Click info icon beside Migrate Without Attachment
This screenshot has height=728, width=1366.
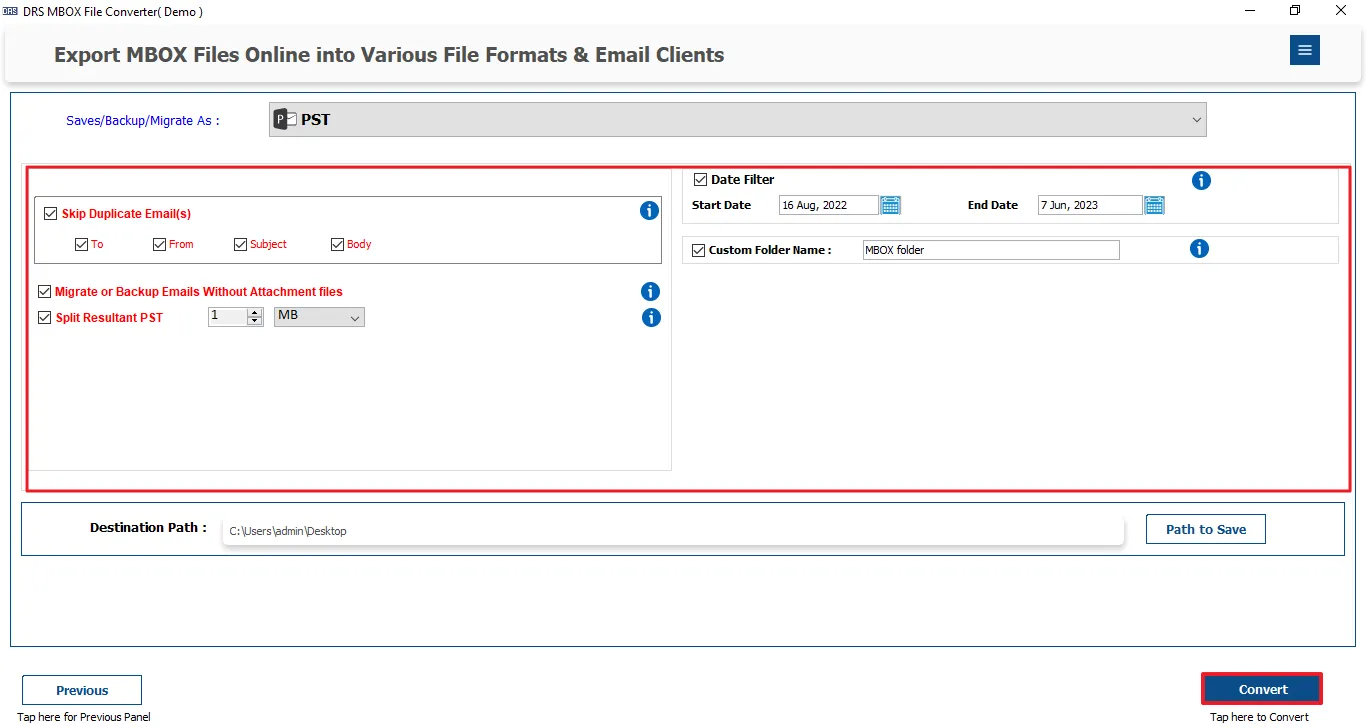coord(650,292)
